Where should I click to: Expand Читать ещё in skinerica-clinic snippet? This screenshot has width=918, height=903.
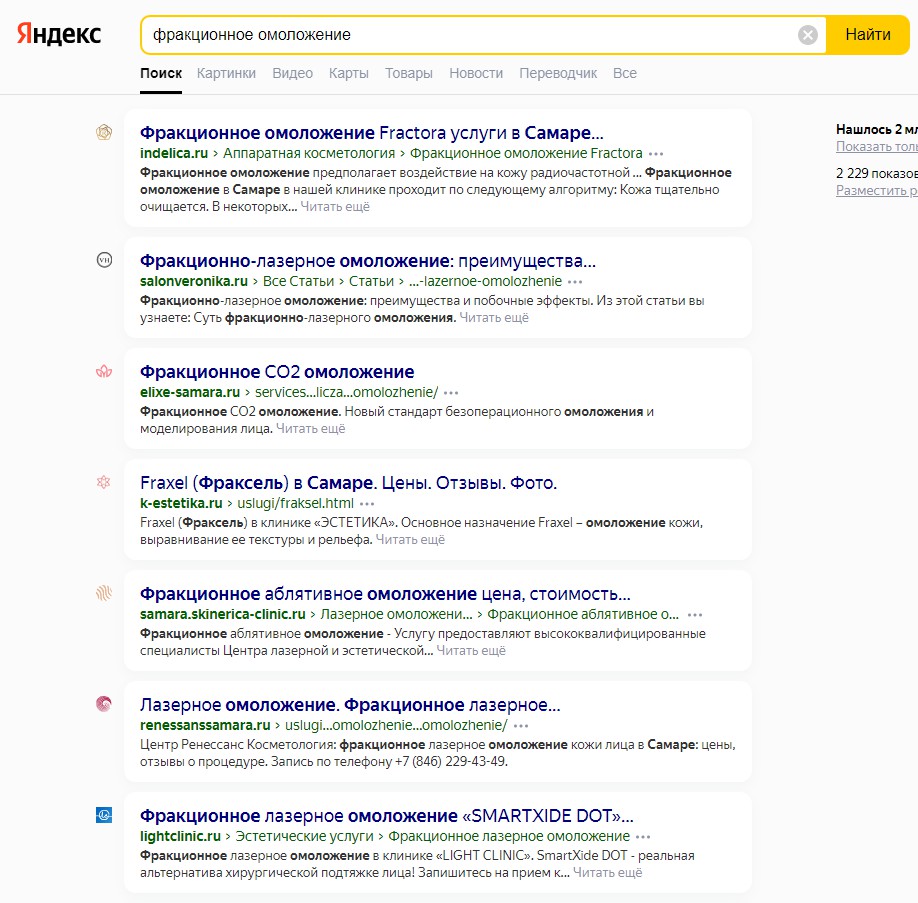pos(471,651)
